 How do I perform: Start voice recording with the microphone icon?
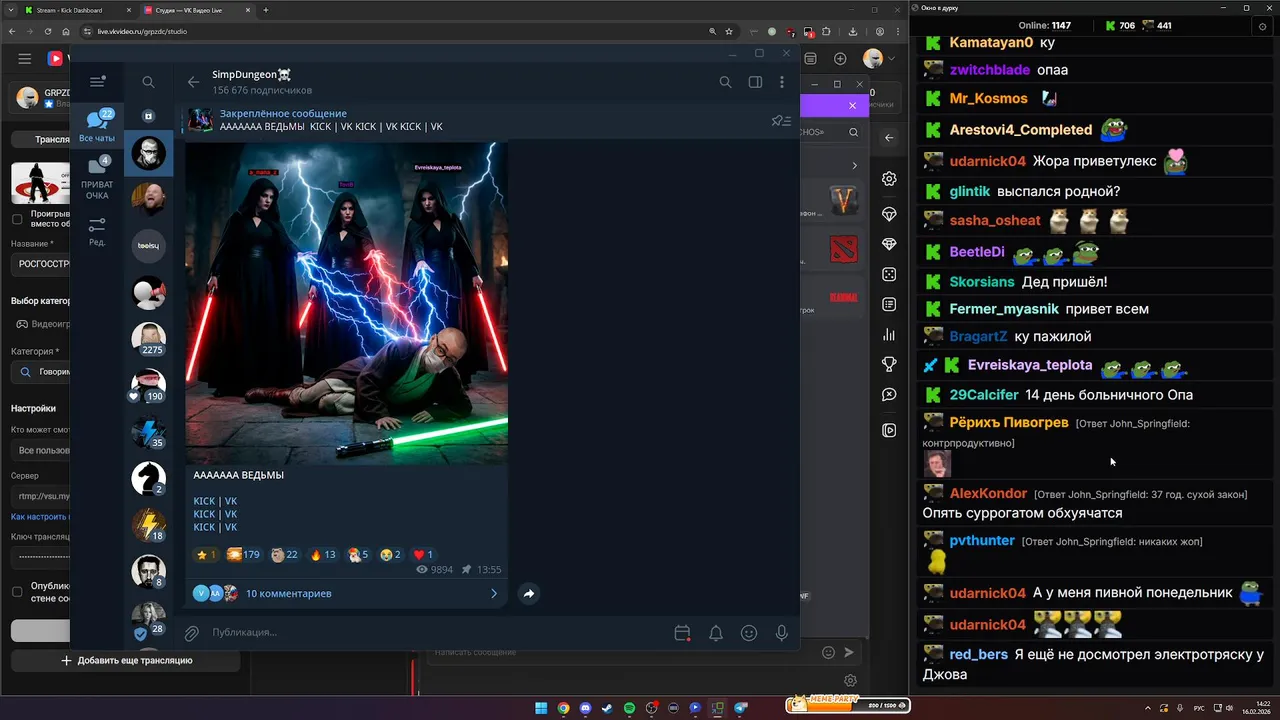pyautogui.click(x=782, y=633)
